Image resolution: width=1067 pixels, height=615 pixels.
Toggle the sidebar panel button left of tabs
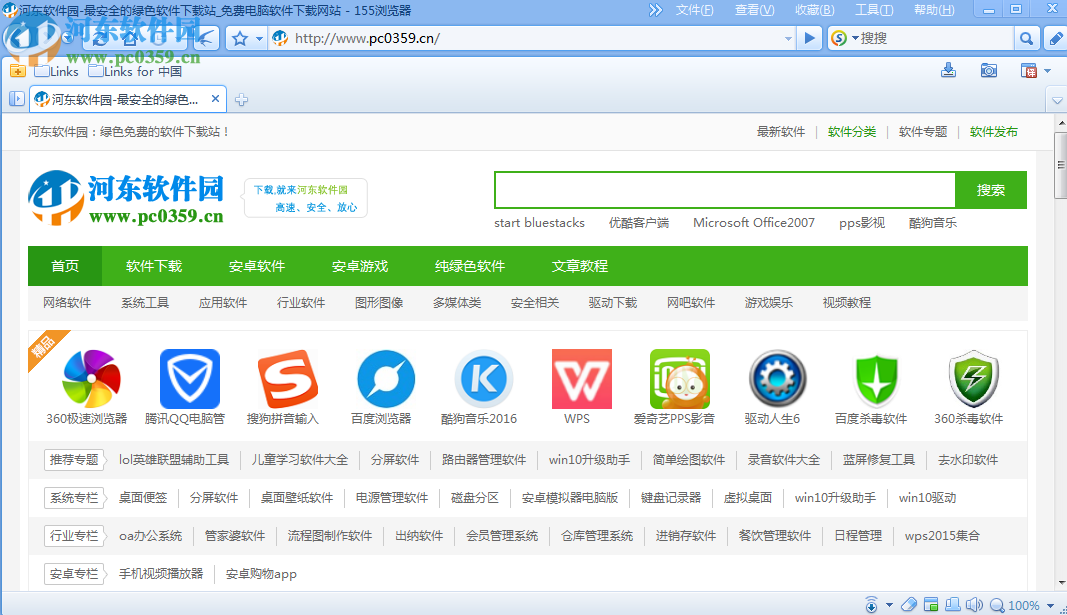click(x=17, y=99)
